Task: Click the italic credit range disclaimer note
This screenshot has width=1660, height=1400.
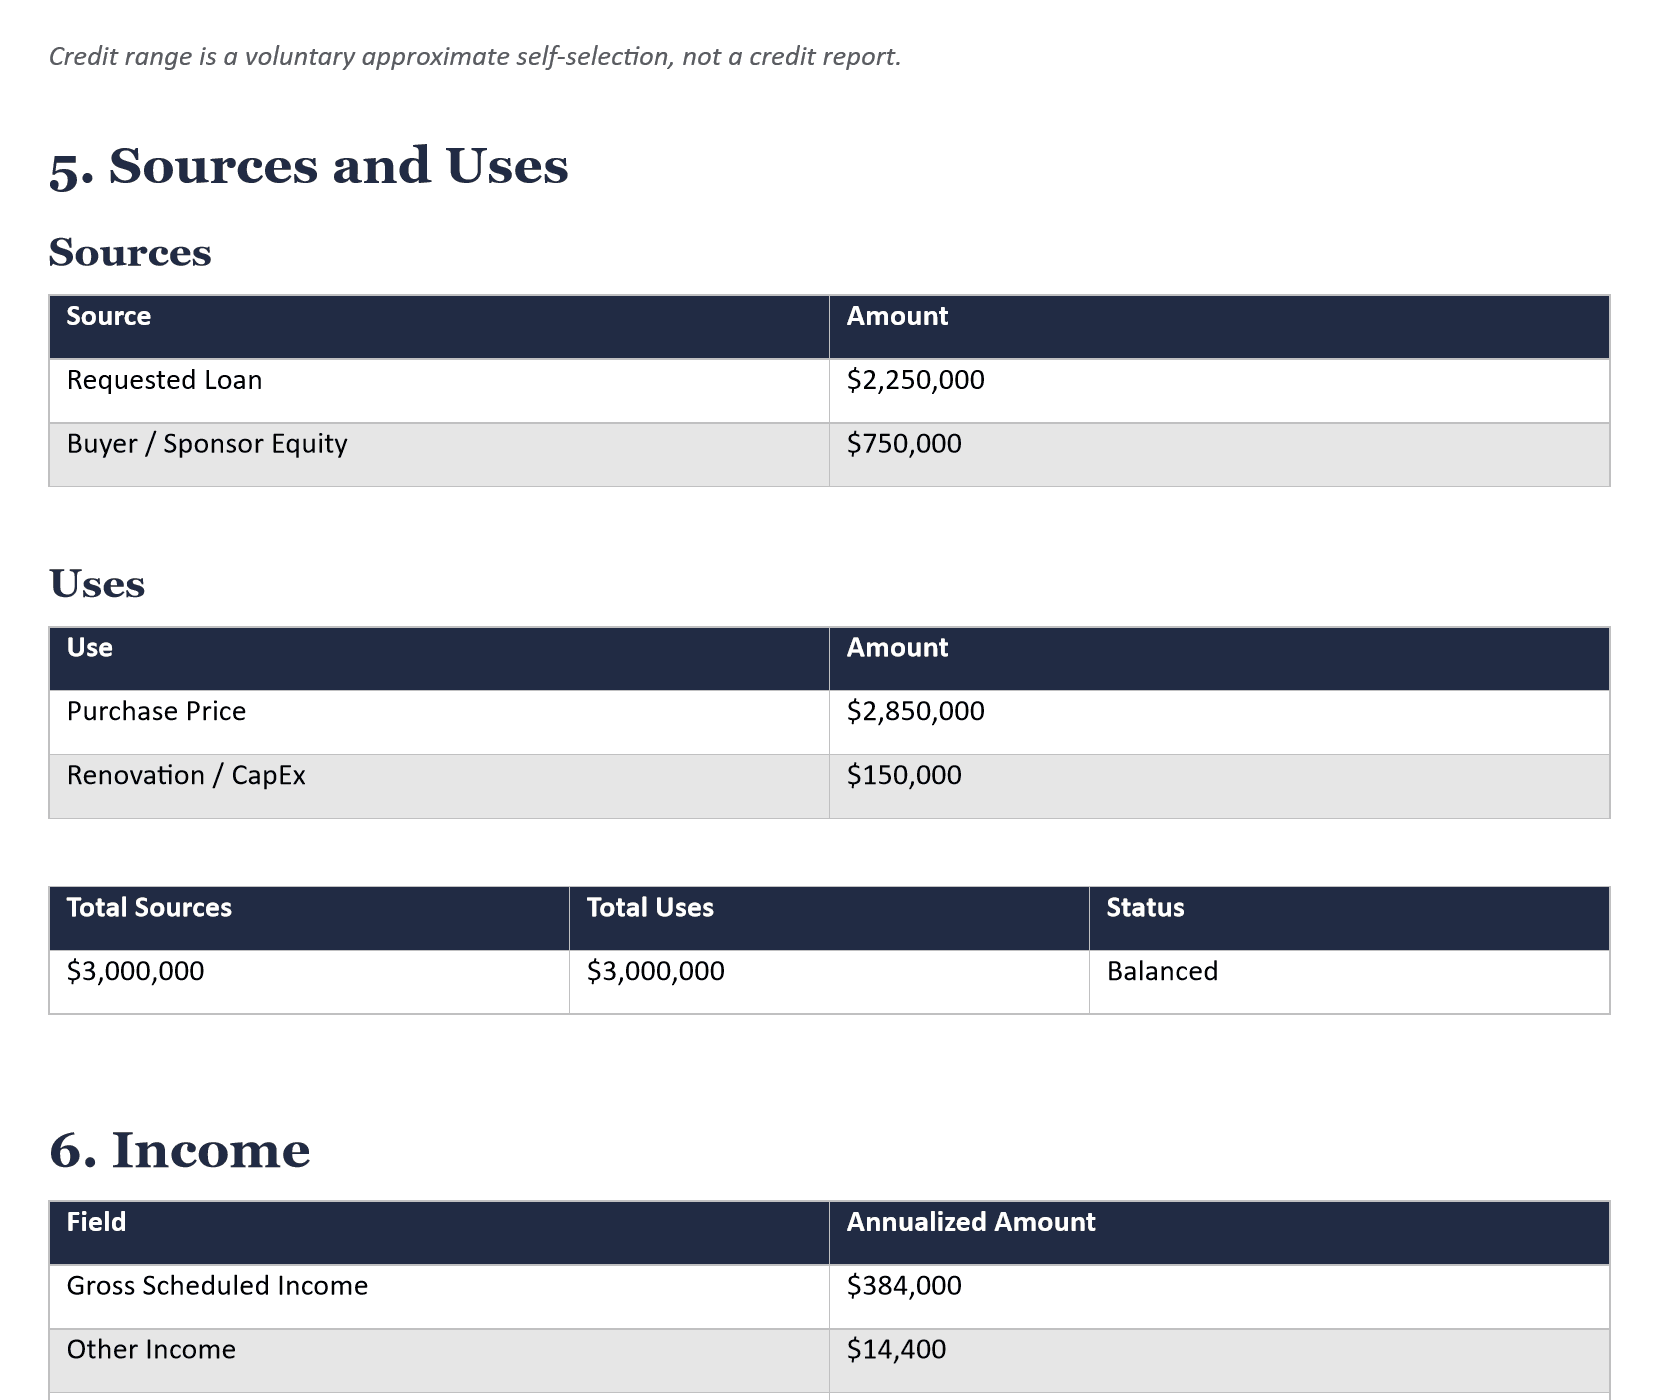Action: coord(475,57)
